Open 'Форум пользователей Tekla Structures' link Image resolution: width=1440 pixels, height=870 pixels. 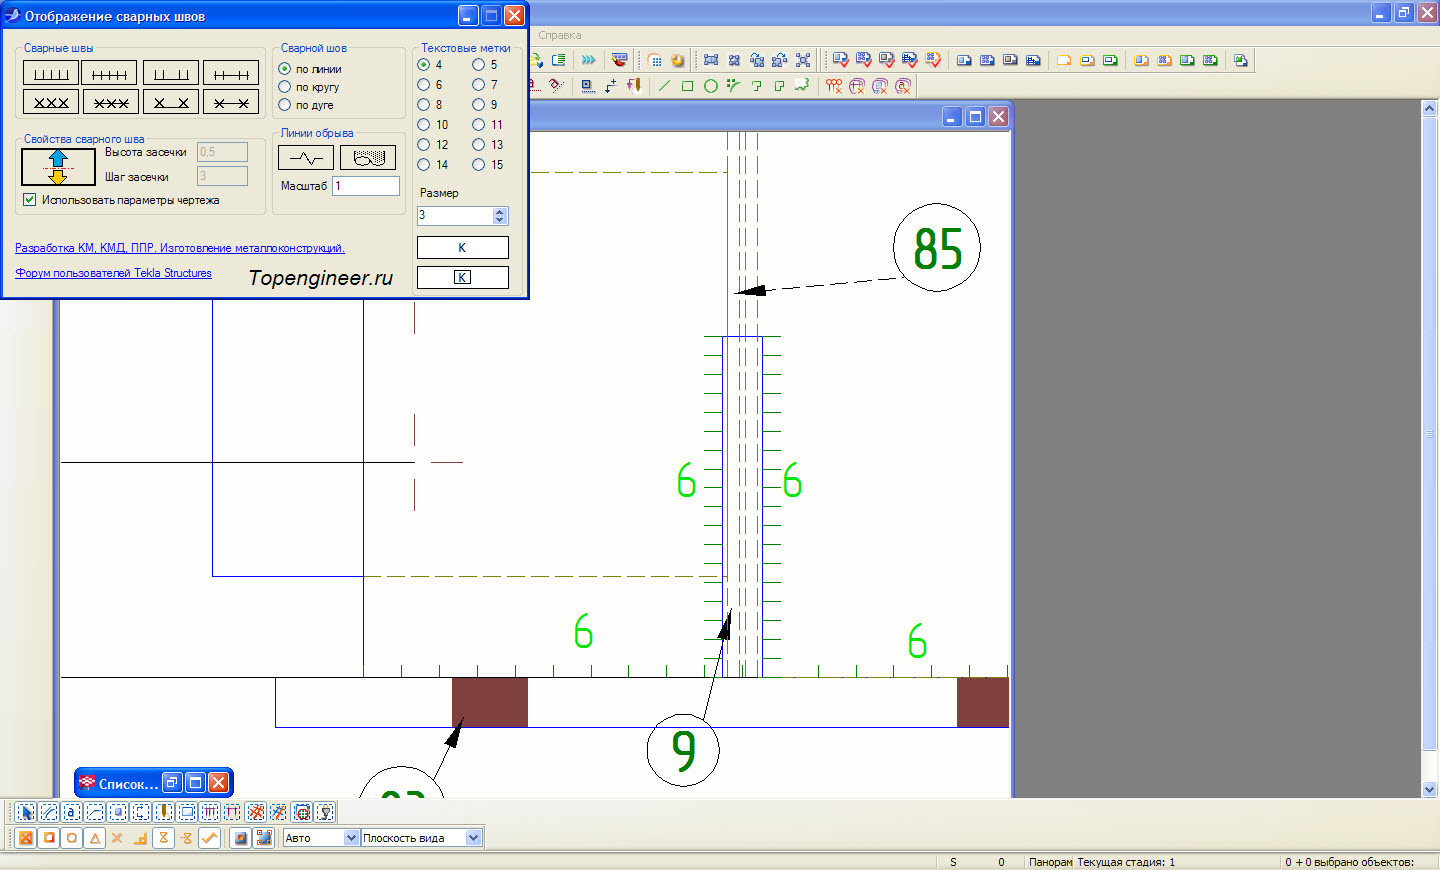point(113,273)
